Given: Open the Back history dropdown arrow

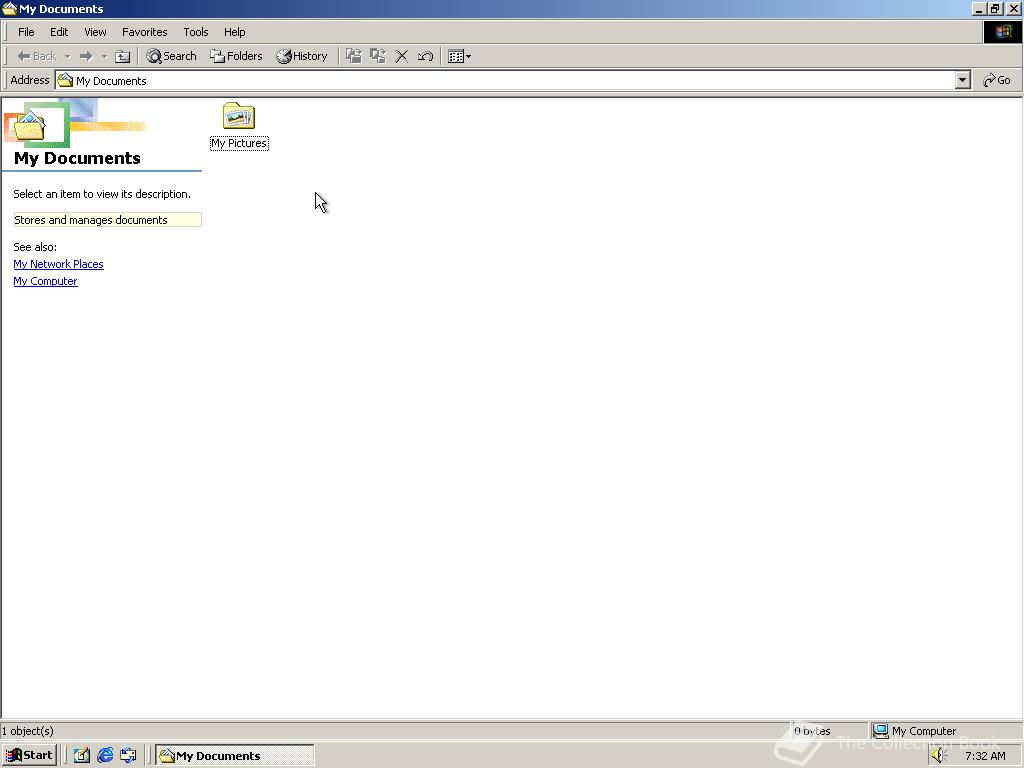Looking at the screenshot, I should click(x=67, y=56).
